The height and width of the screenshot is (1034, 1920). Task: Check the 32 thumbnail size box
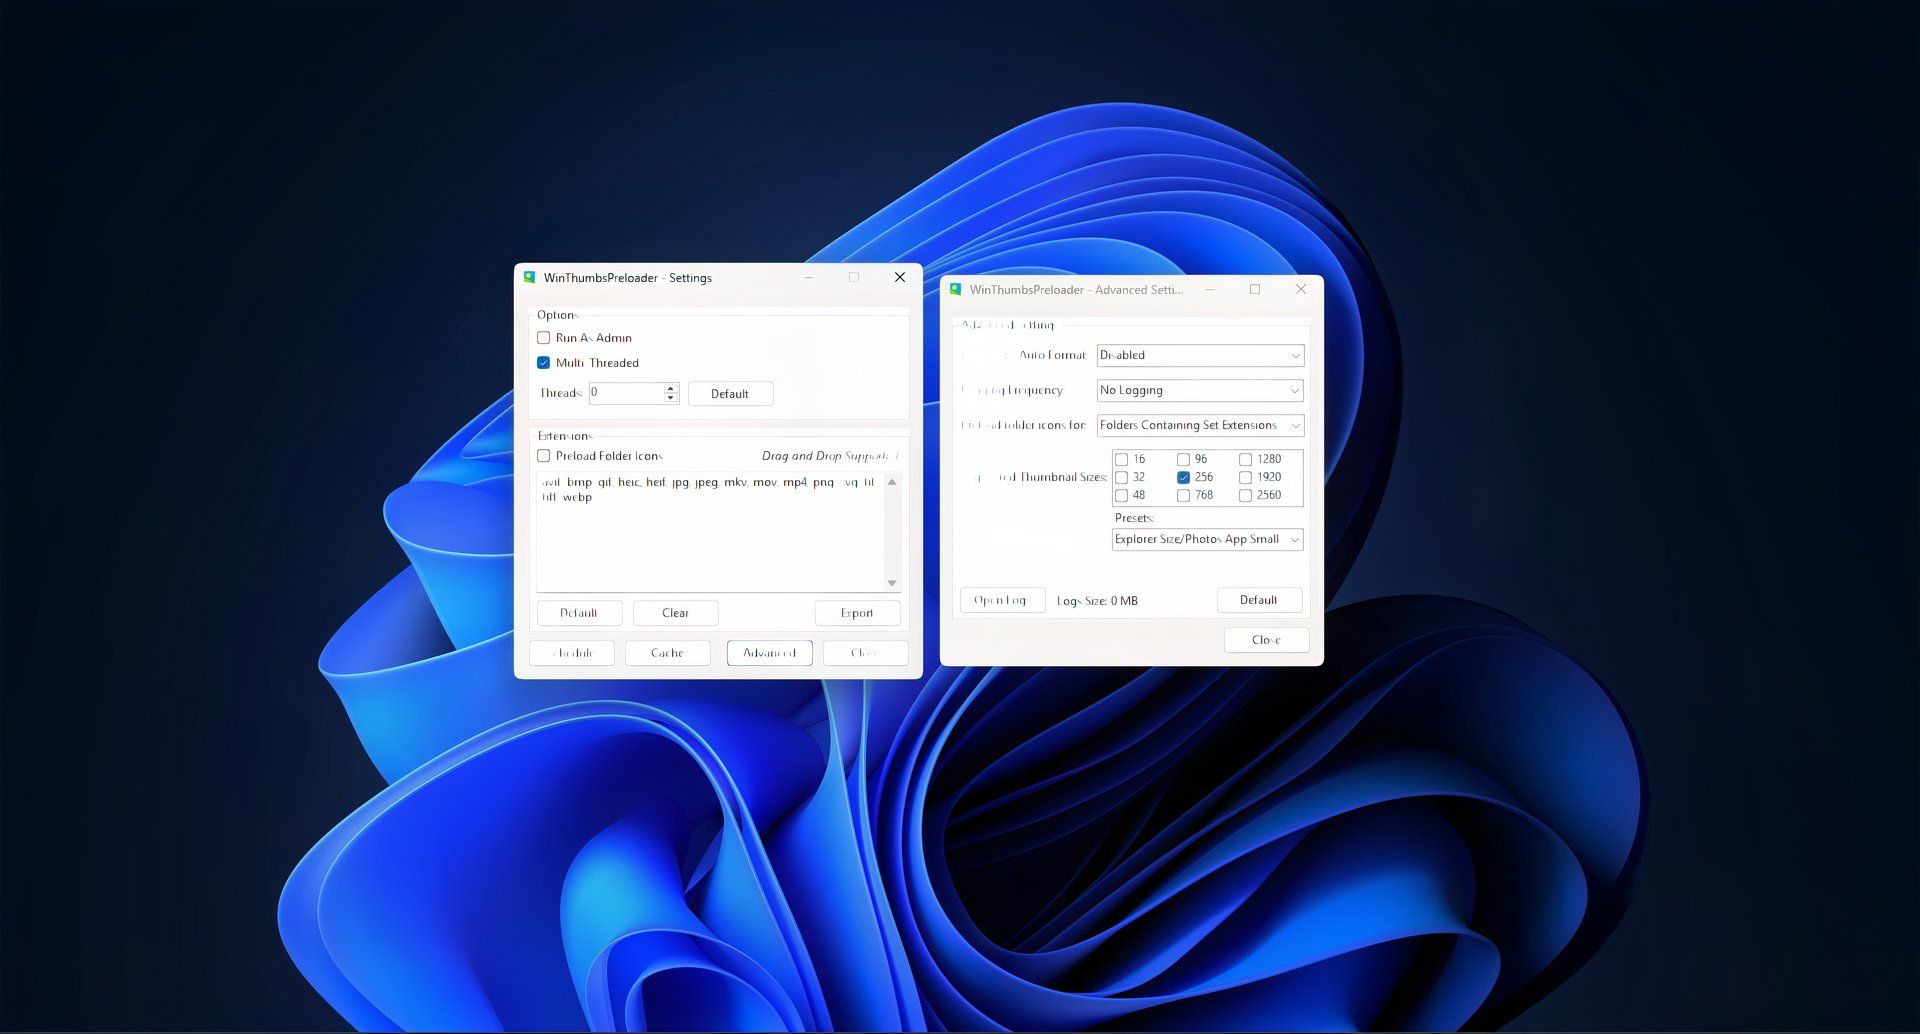pyautogui.click(x=1122, y=477)
